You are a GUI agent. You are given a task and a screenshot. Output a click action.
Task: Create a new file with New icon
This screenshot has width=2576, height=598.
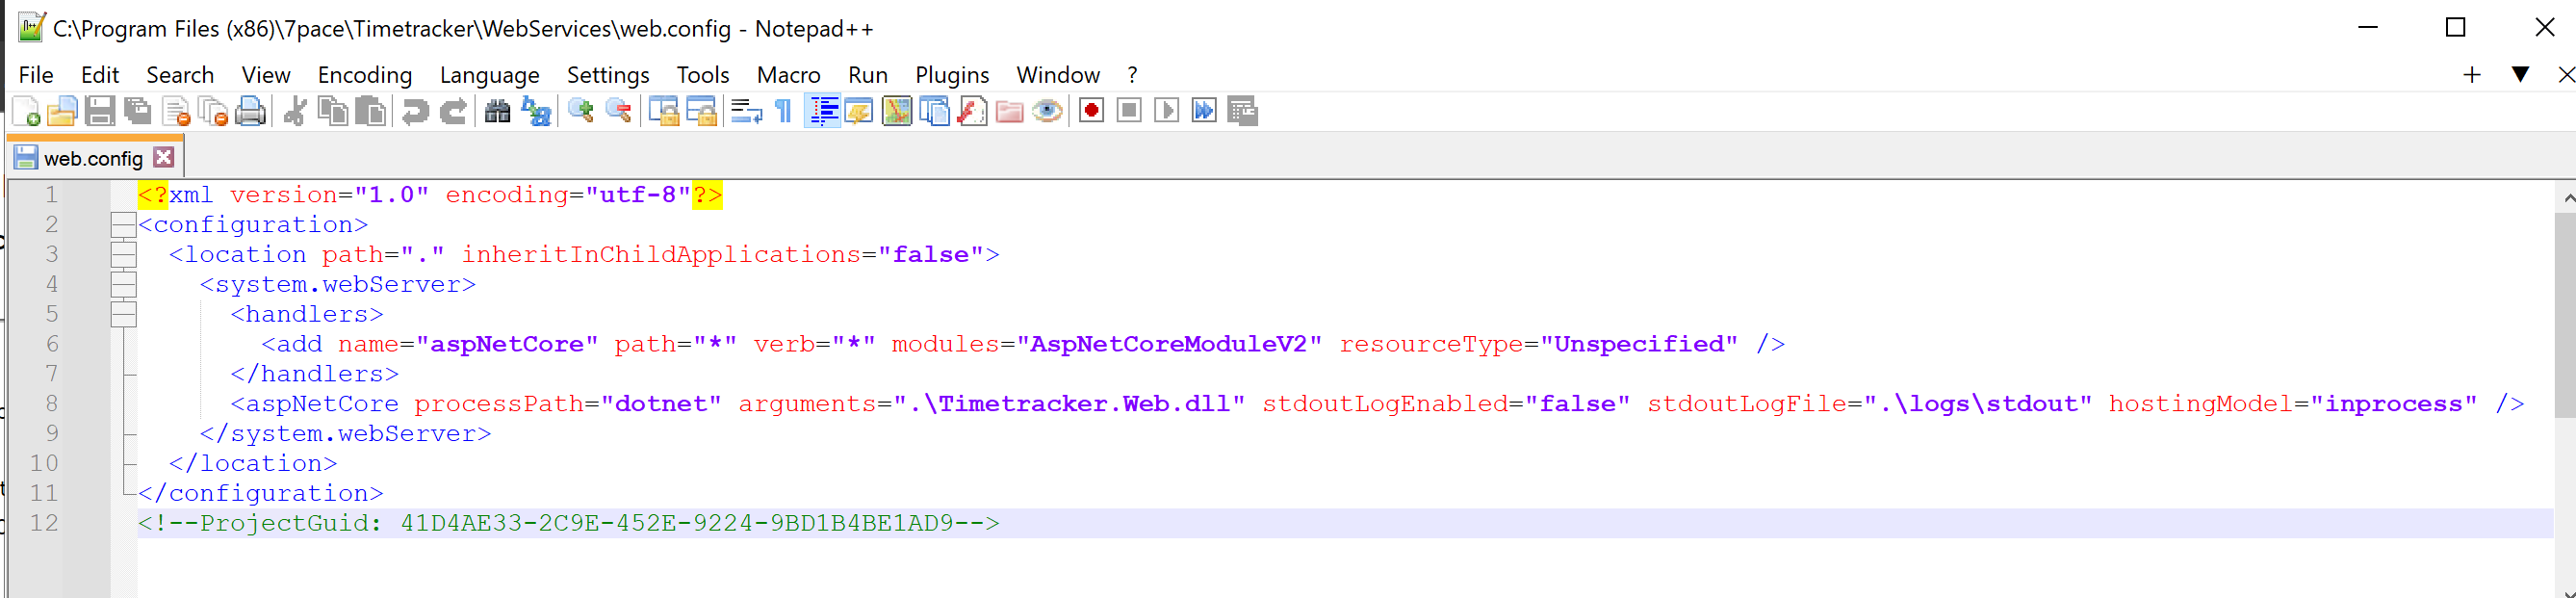pos(27,111)
